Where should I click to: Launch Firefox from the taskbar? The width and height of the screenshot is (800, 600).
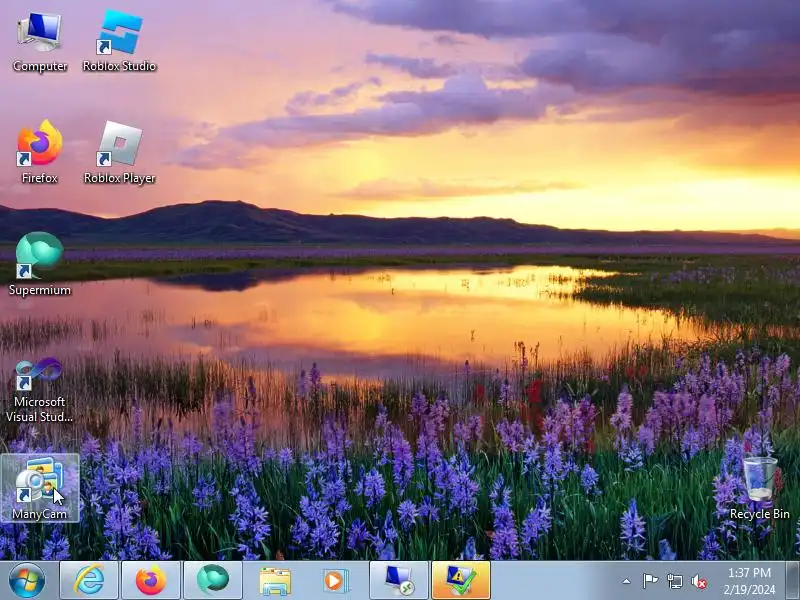(151, 580)
